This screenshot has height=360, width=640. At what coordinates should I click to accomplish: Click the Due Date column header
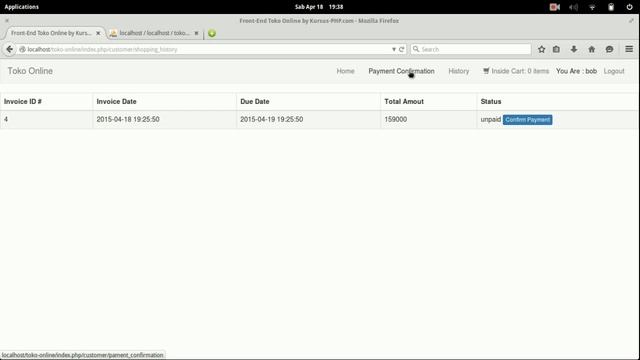(255, 102)
